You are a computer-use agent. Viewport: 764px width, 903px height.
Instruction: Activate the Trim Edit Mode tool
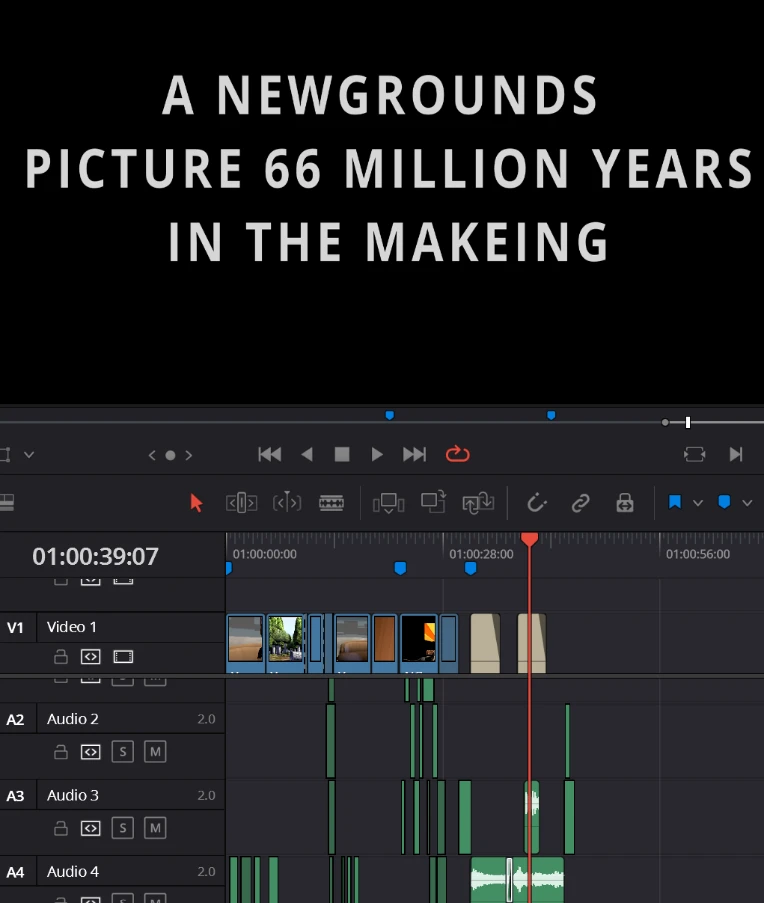(x=241, y=503)
